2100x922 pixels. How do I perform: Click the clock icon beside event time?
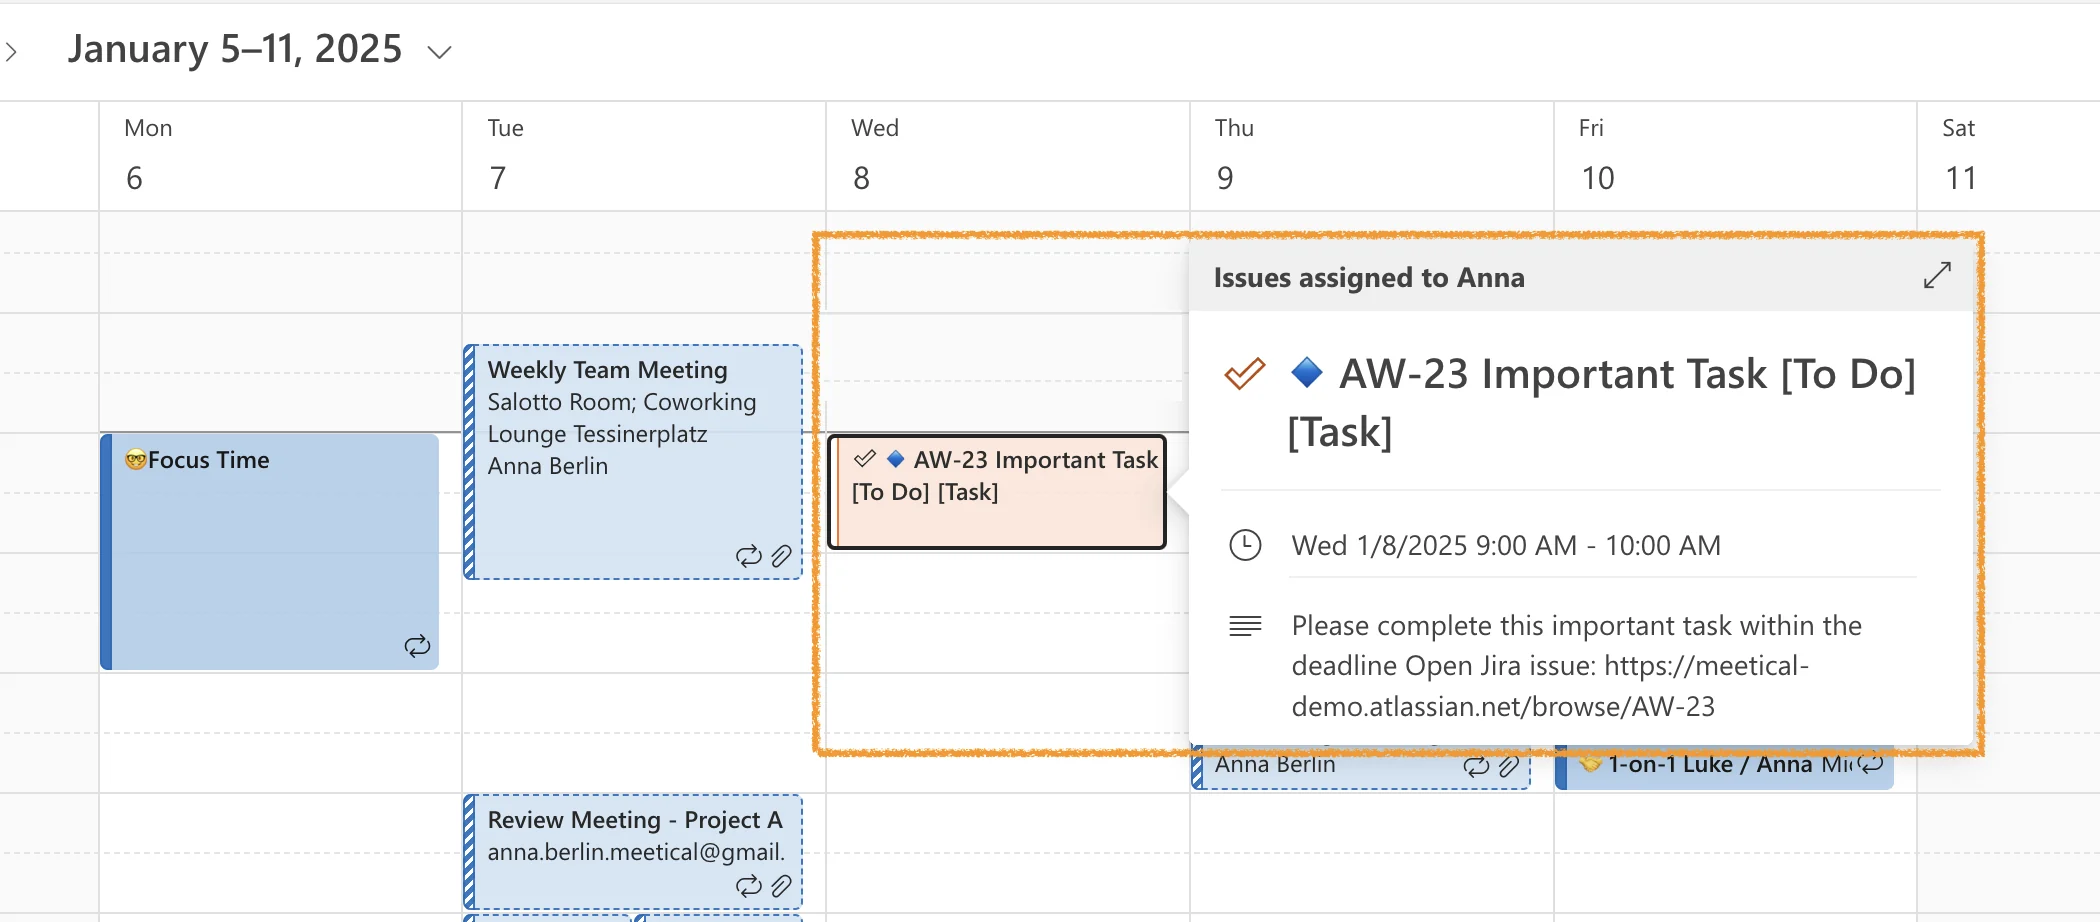(1245, 545)
